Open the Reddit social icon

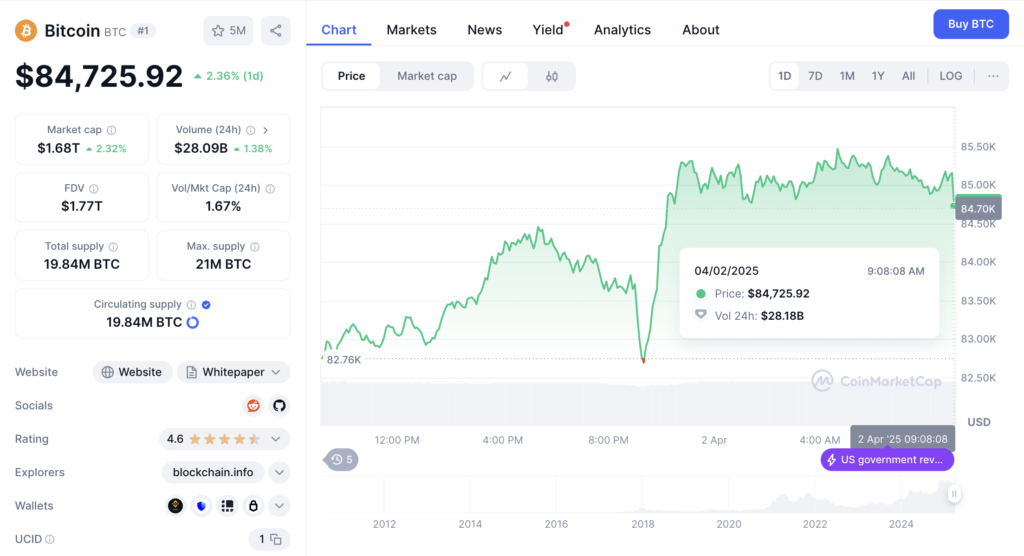253,406
